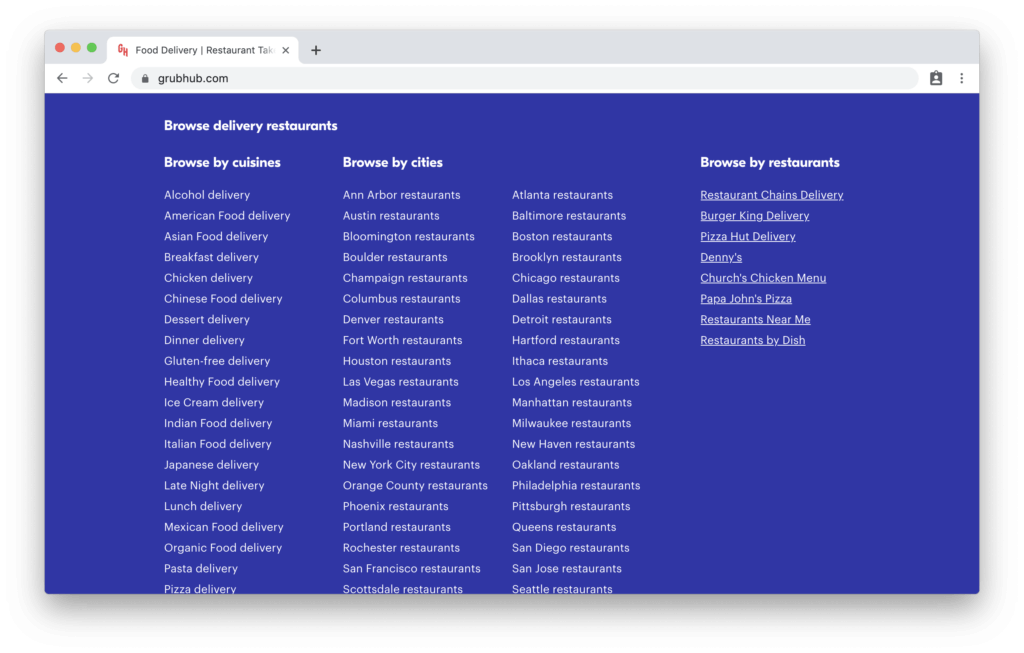
Task: Click the lock icon in address bar
Action: click(145, 78)
